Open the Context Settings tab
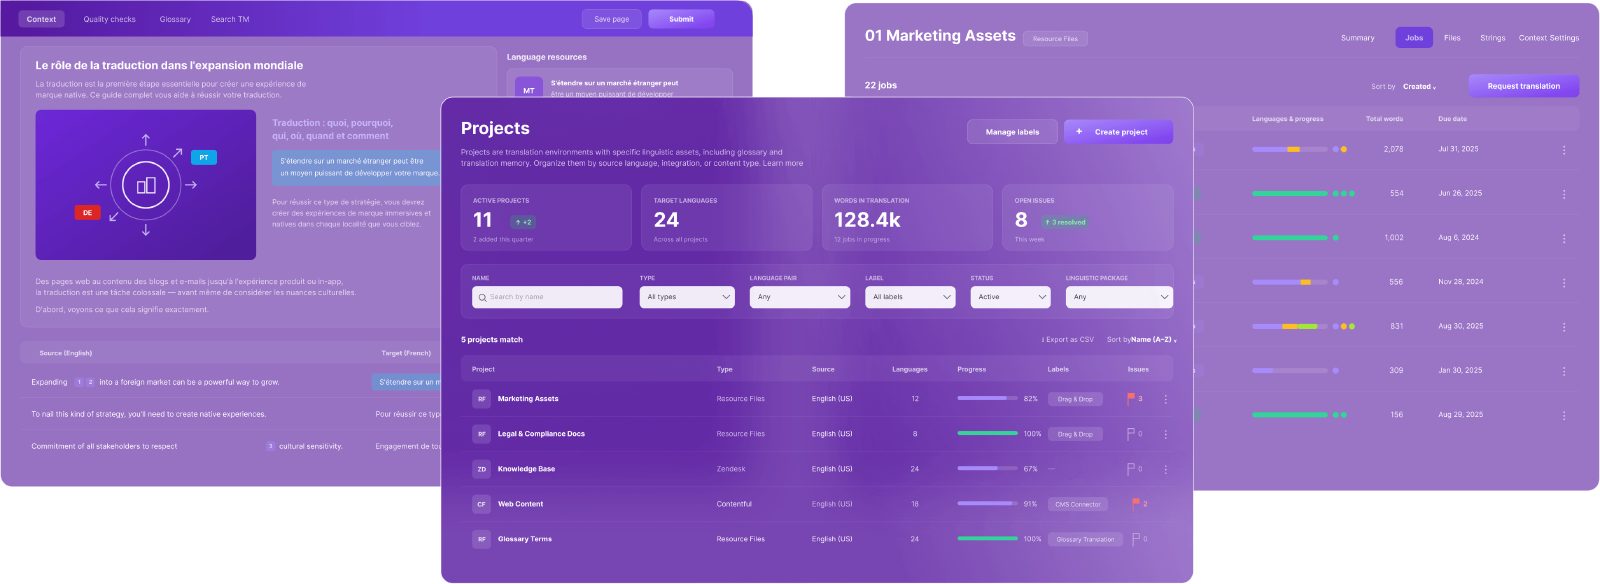The height and width of the screenshot is (584, 1600). [1549, 38]
